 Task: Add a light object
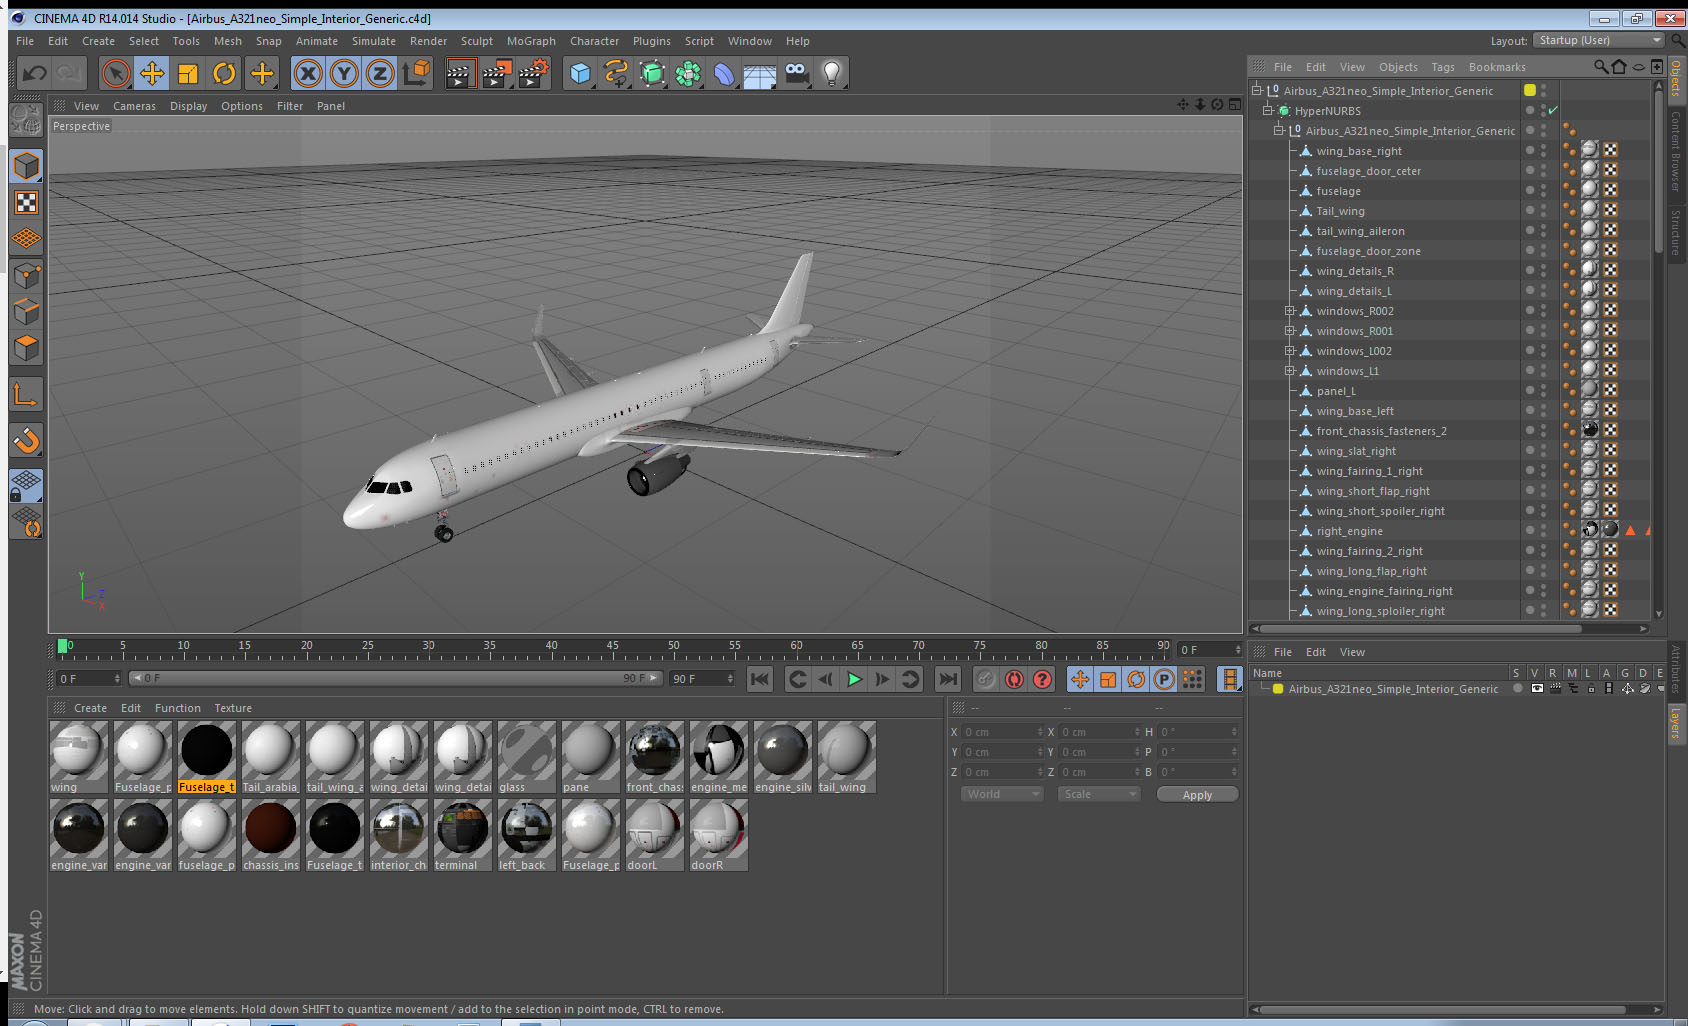[832, 73]
